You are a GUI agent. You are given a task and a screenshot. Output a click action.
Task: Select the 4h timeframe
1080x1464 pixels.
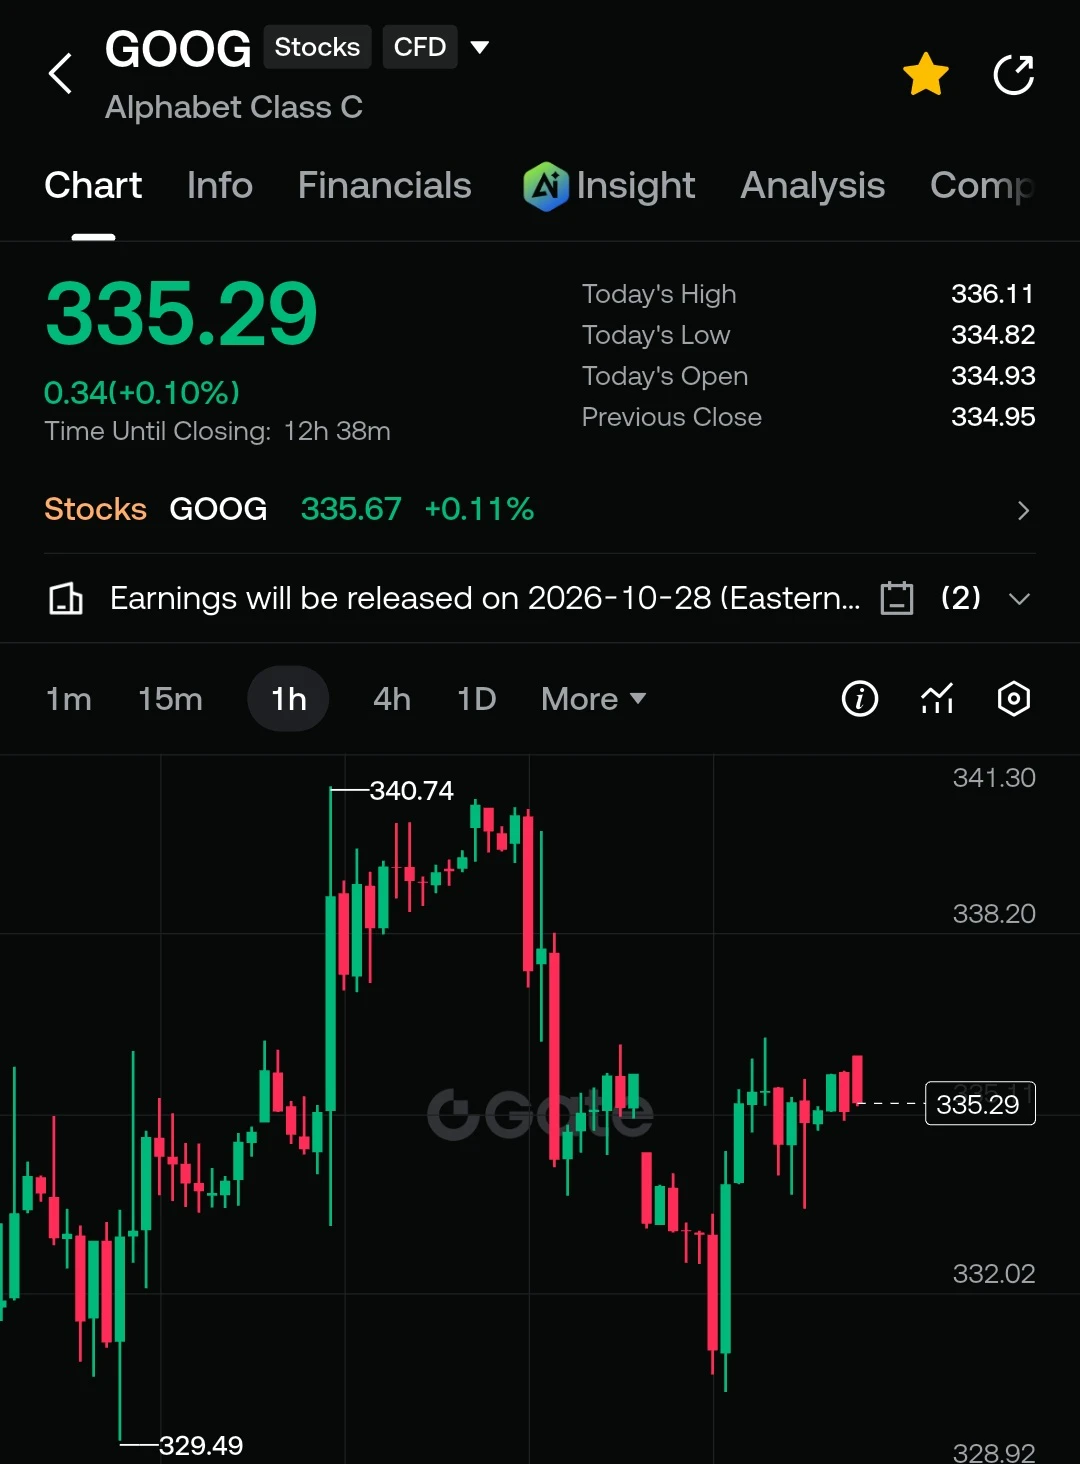(x=392, y=699)
